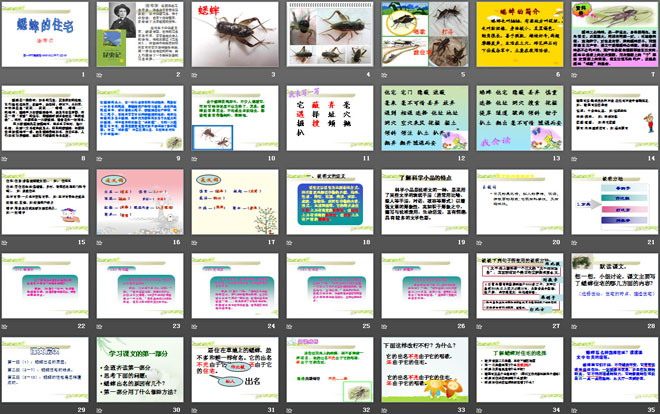
Task: Open slide 2 with the author portrait
Action: click(x=141, y=37)
